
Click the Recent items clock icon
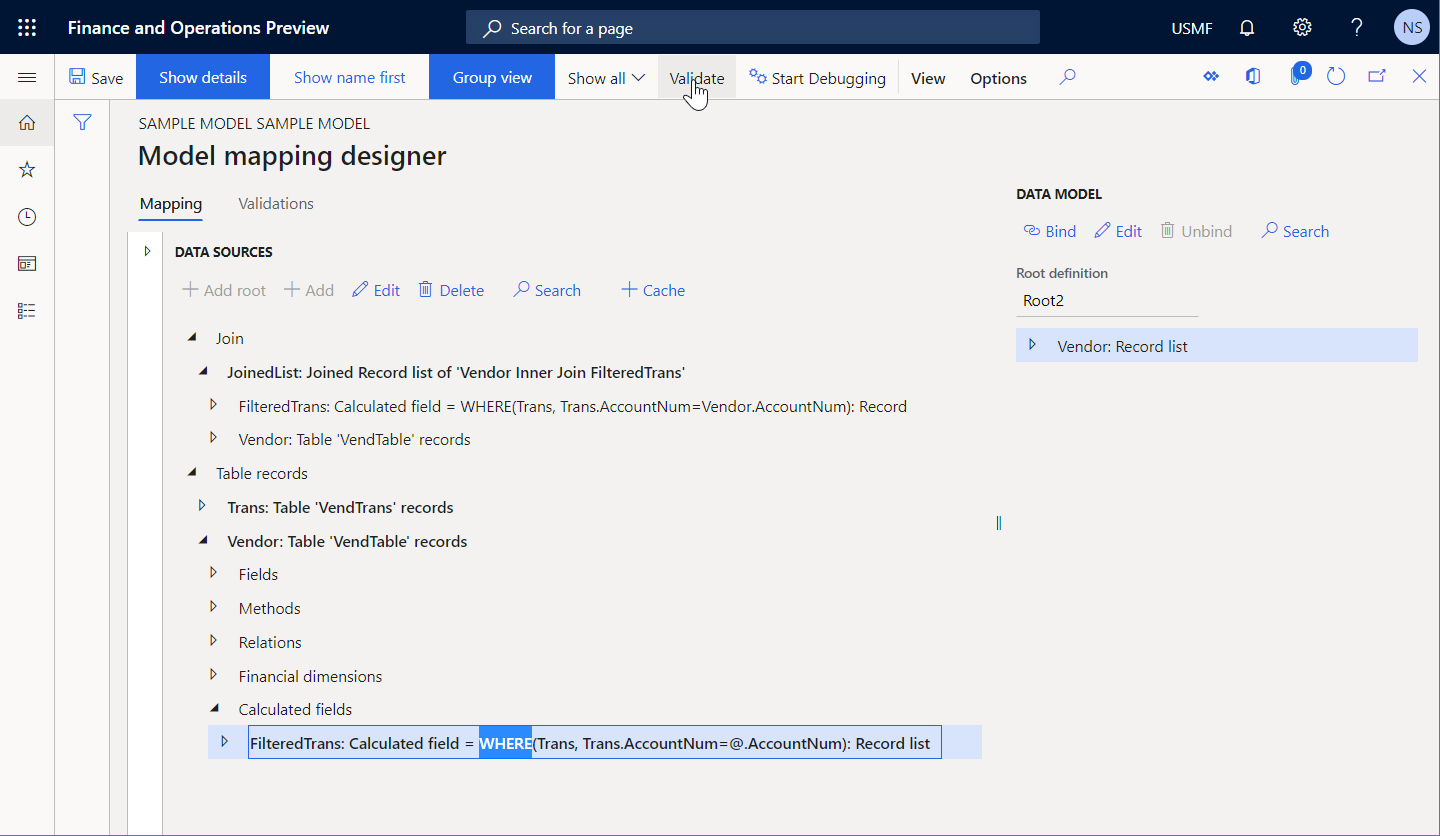point(27,216)
